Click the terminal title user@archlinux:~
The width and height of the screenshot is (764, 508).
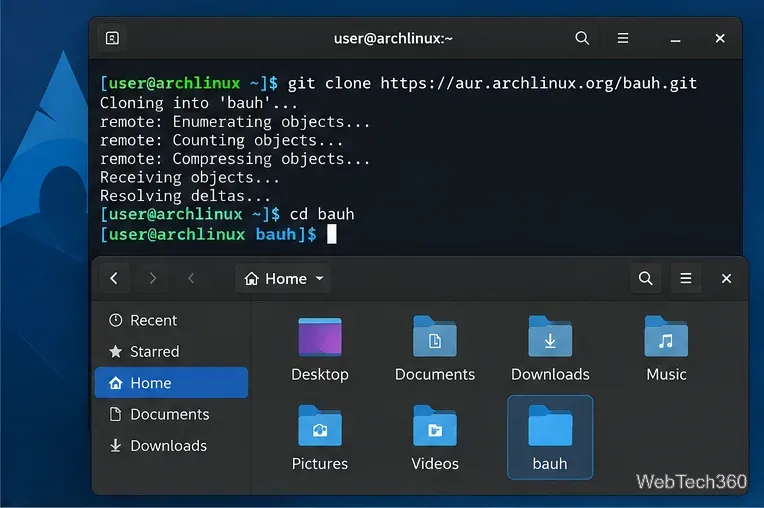click(393, 38)
